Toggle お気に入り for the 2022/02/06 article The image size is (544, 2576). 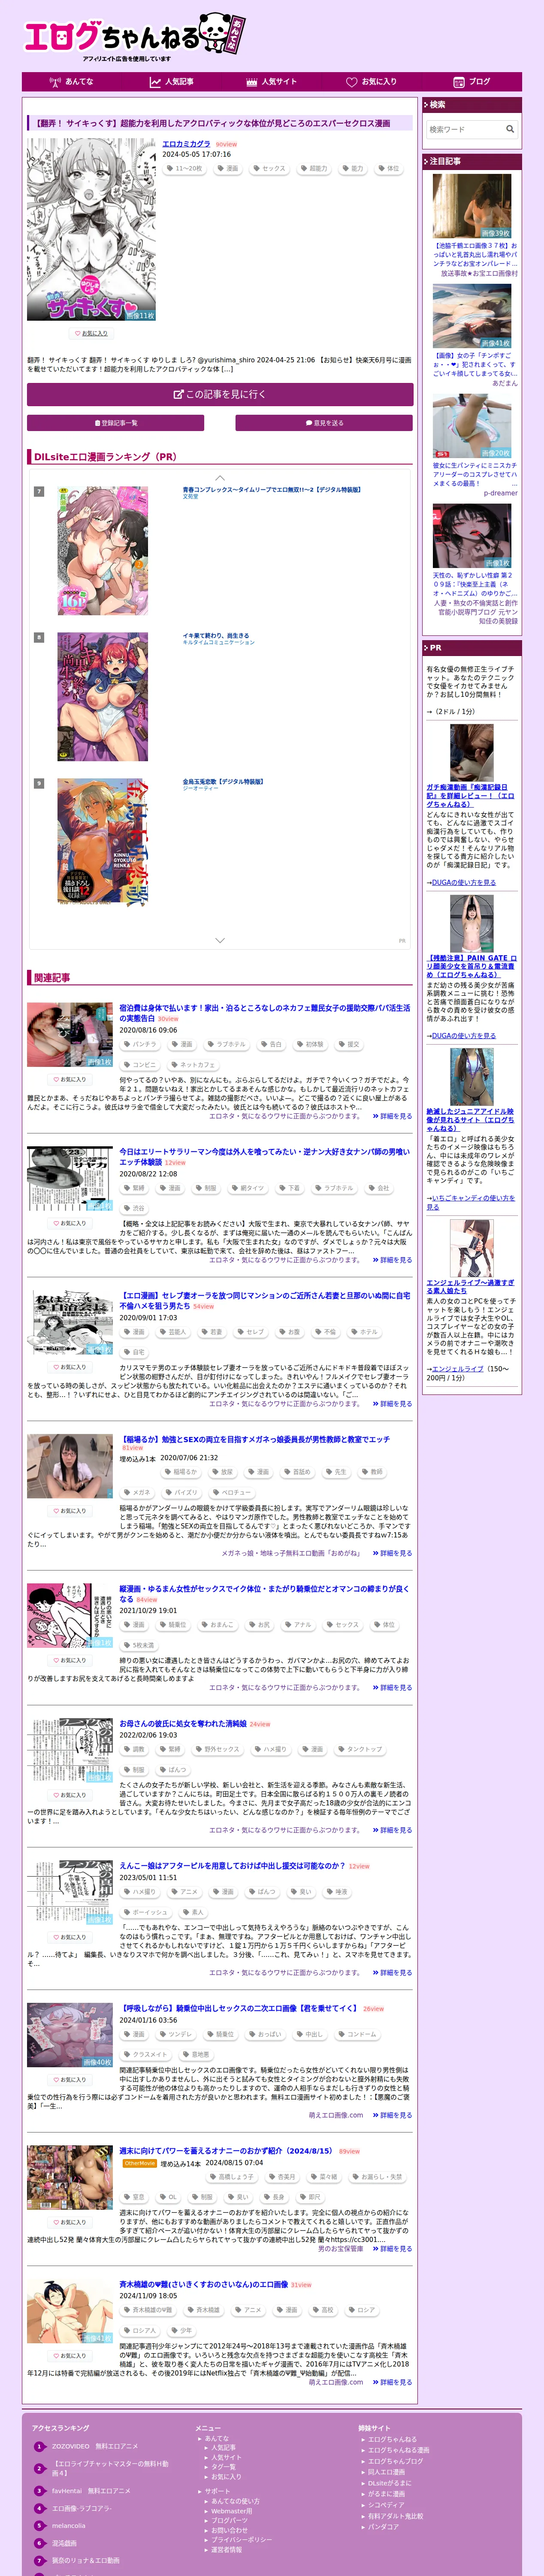(70, 1795)
